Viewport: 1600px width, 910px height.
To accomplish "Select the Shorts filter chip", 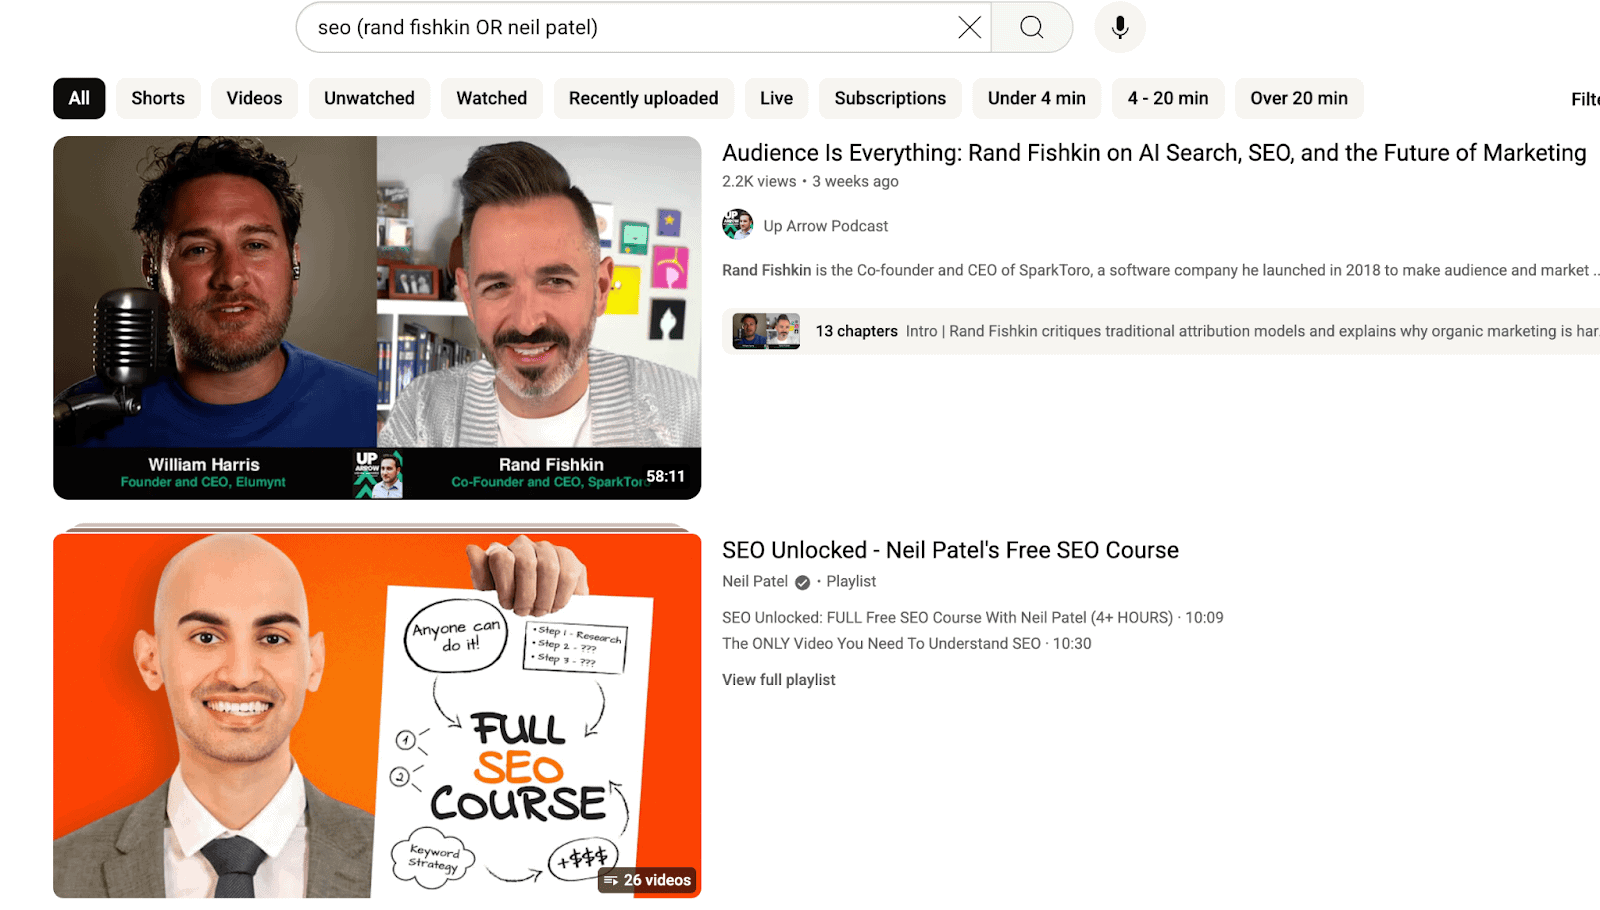I will 158,98.
